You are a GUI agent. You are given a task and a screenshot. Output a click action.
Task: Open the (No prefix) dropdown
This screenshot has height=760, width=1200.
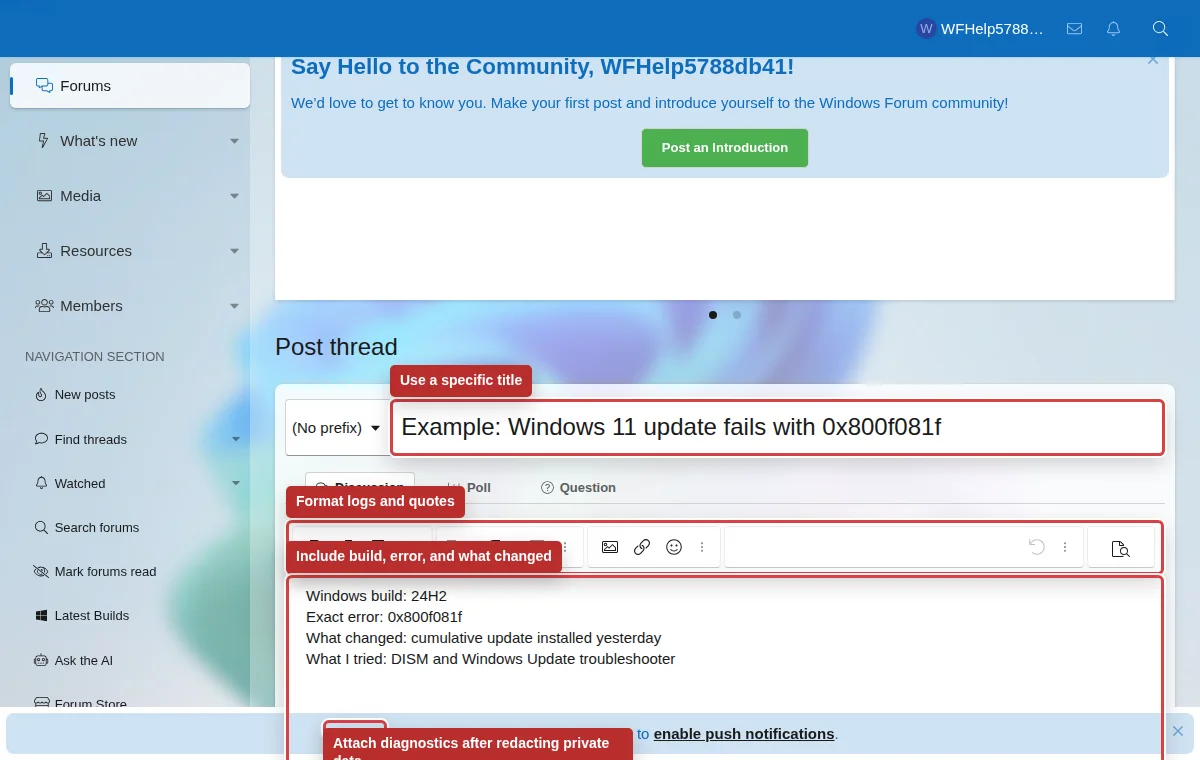pos(336,428)
